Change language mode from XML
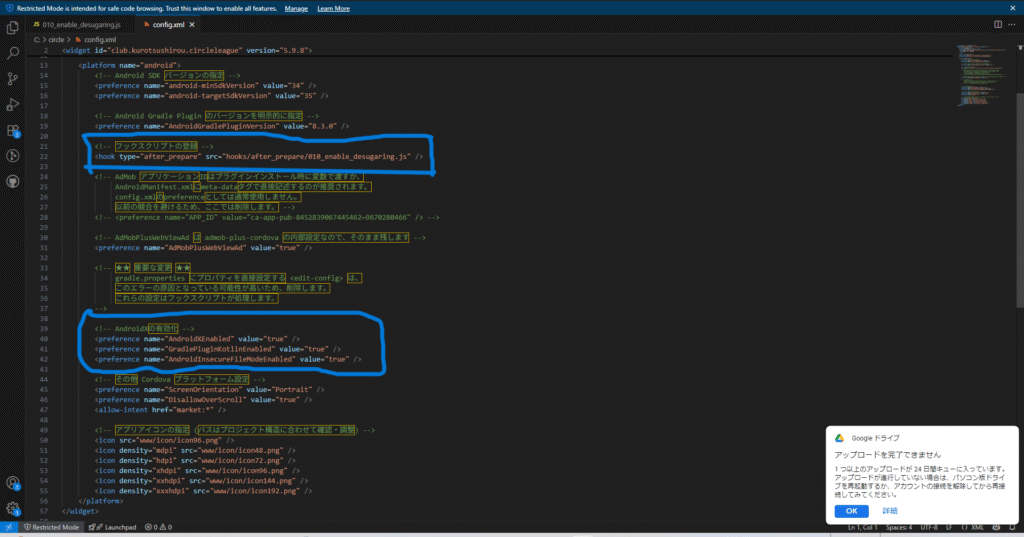Screen dimensions: 1024x537 (x=977, y=527)
